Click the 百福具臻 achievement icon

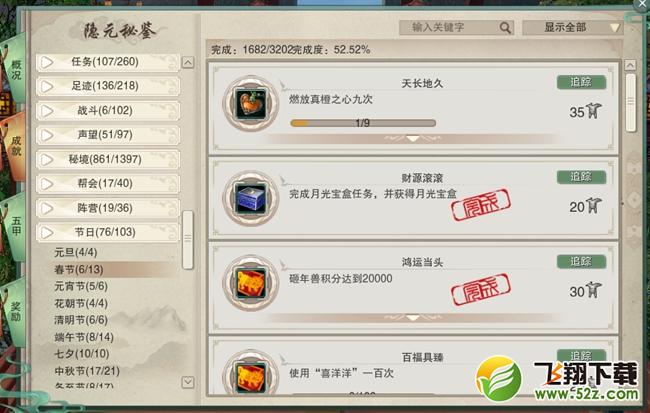(250, 378)
